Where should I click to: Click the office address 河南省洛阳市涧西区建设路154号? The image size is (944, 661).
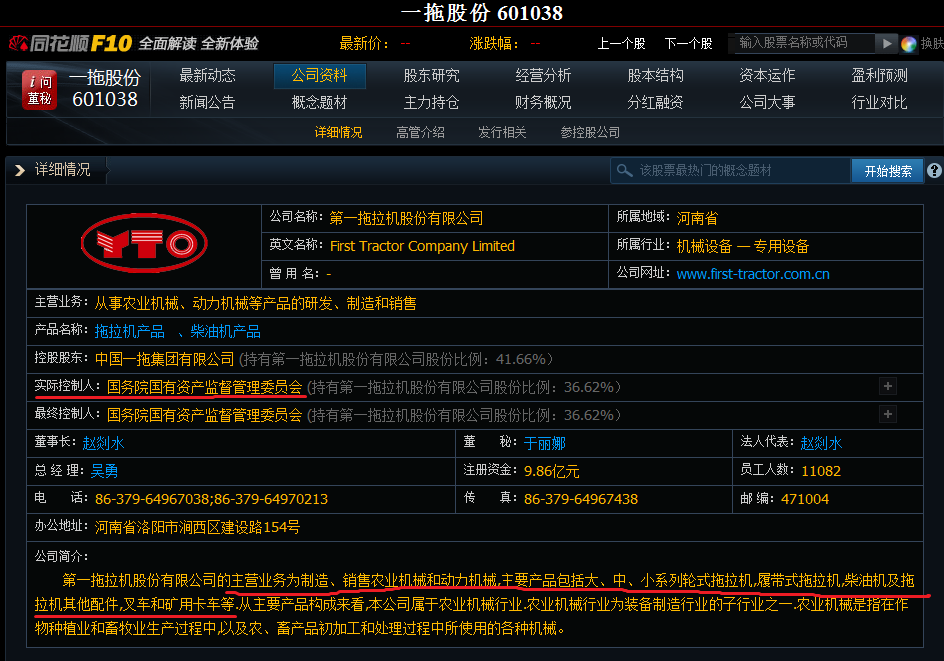click(x=197, y=527)
